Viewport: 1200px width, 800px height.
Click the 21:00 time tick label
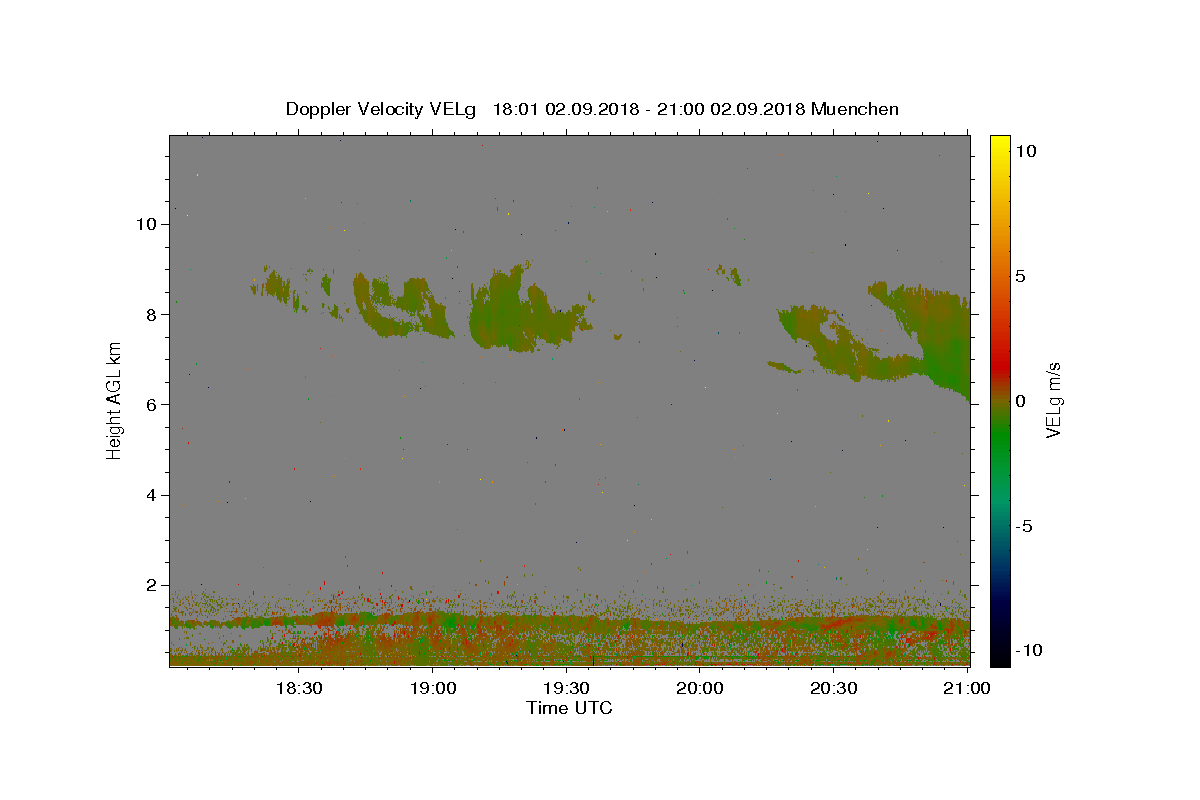[967, 688]
